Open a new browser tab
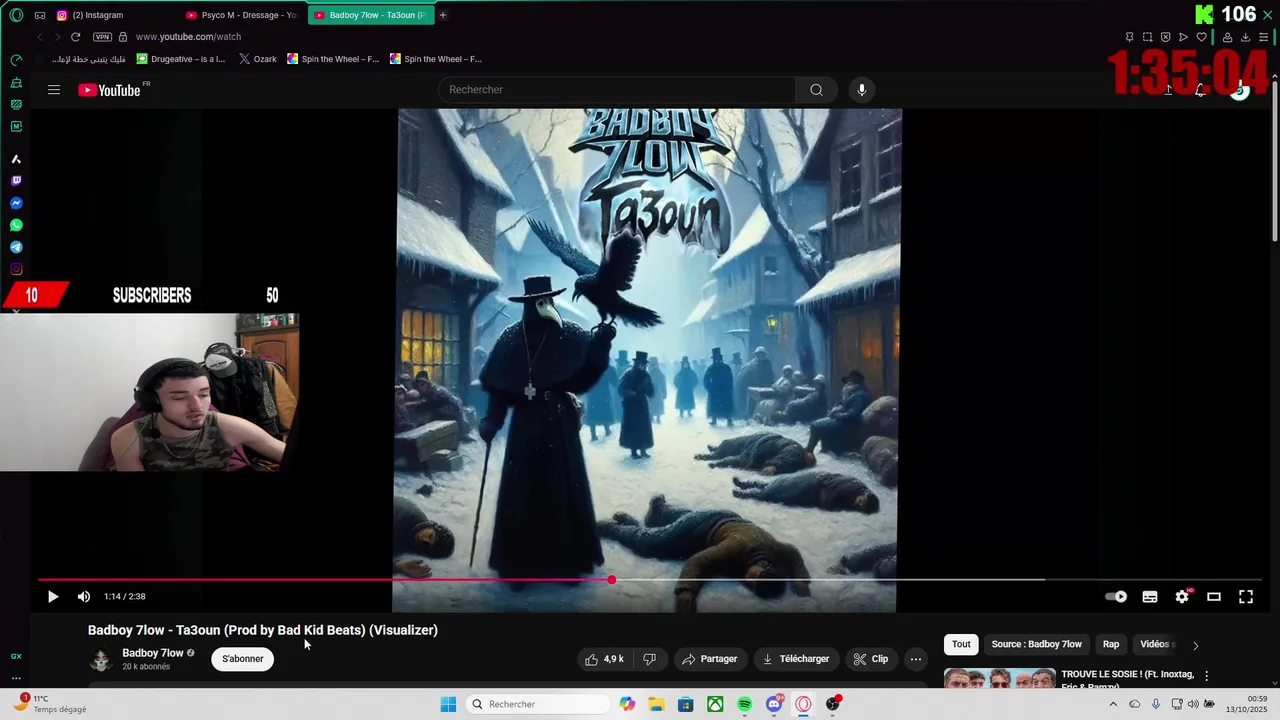Viewport: 1280px width, 720px height. pos(443,15)
